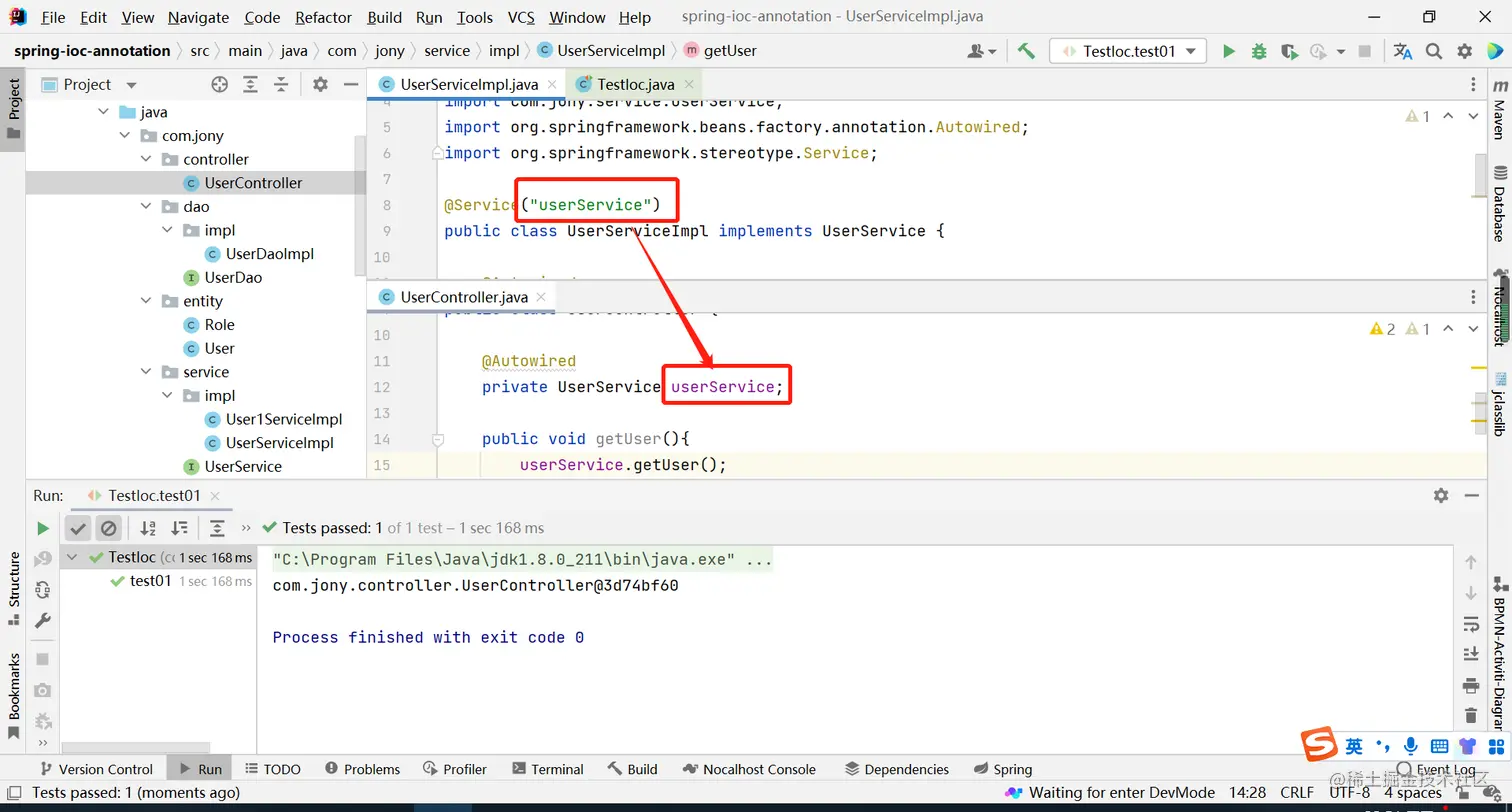Build project with the hammer icon
1512x812 pixels.
[1026, 51]
